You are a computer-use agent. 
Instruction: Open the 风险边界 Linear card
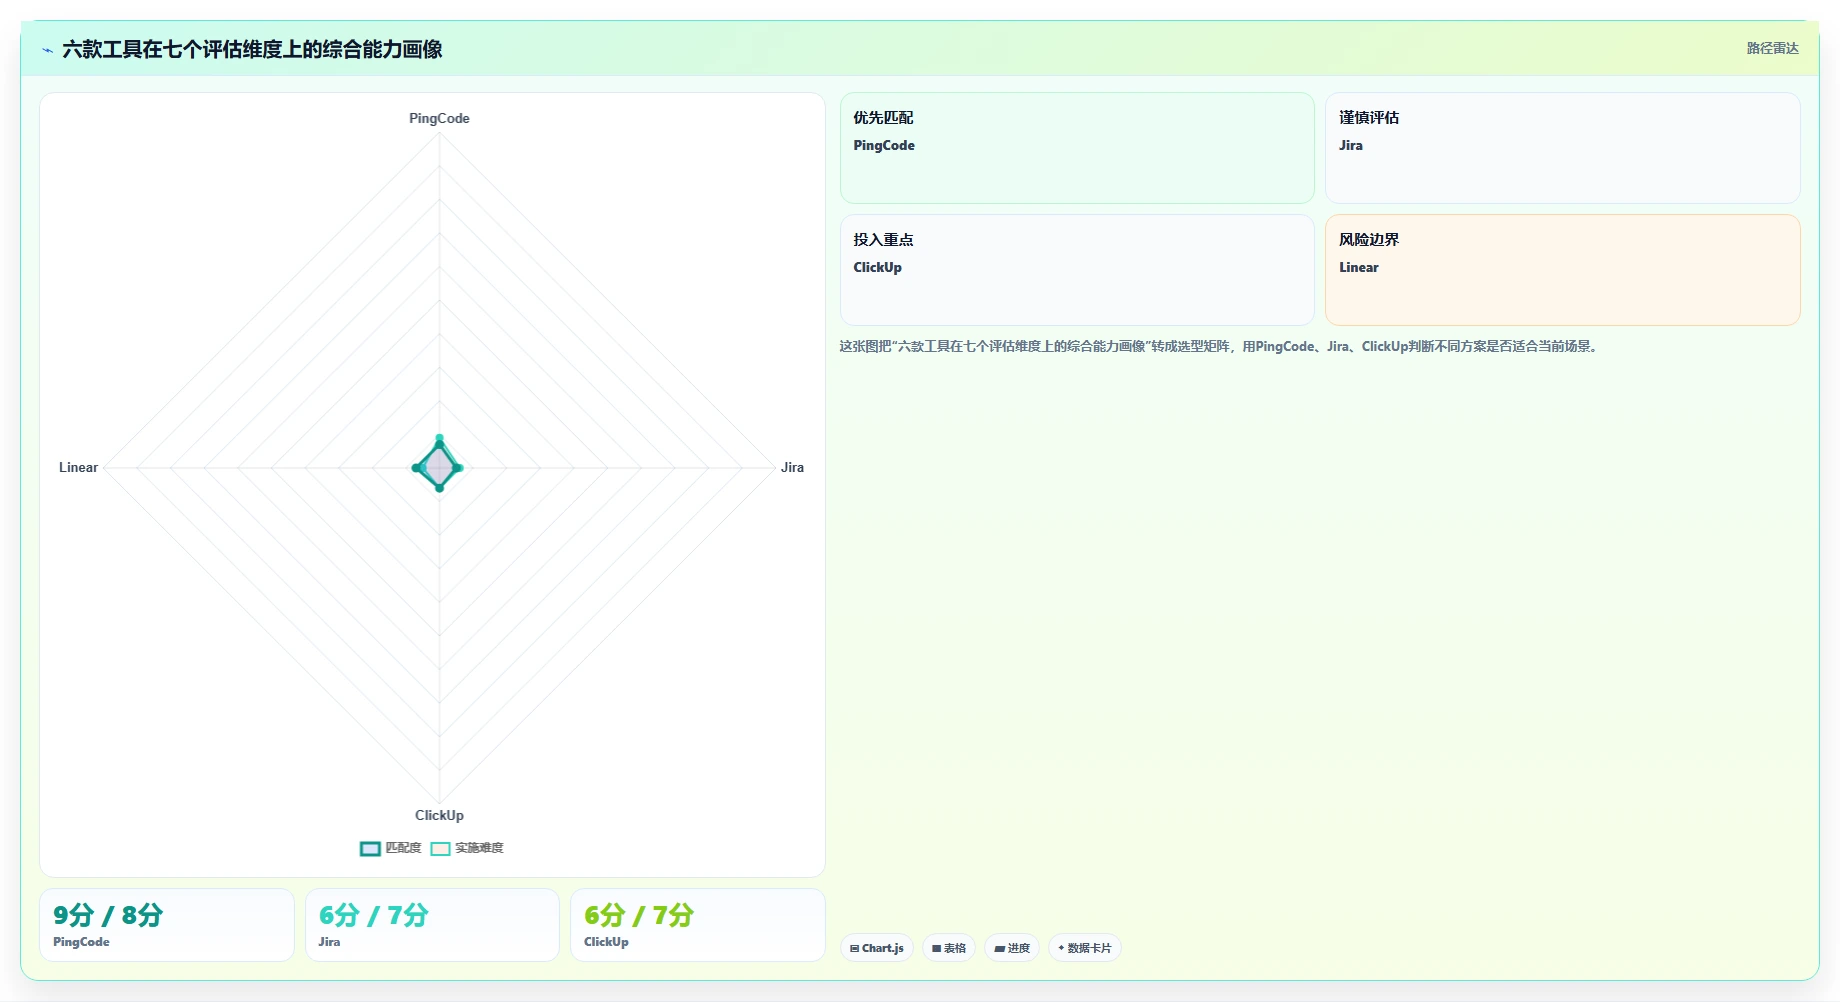[x=1562, y=270]
